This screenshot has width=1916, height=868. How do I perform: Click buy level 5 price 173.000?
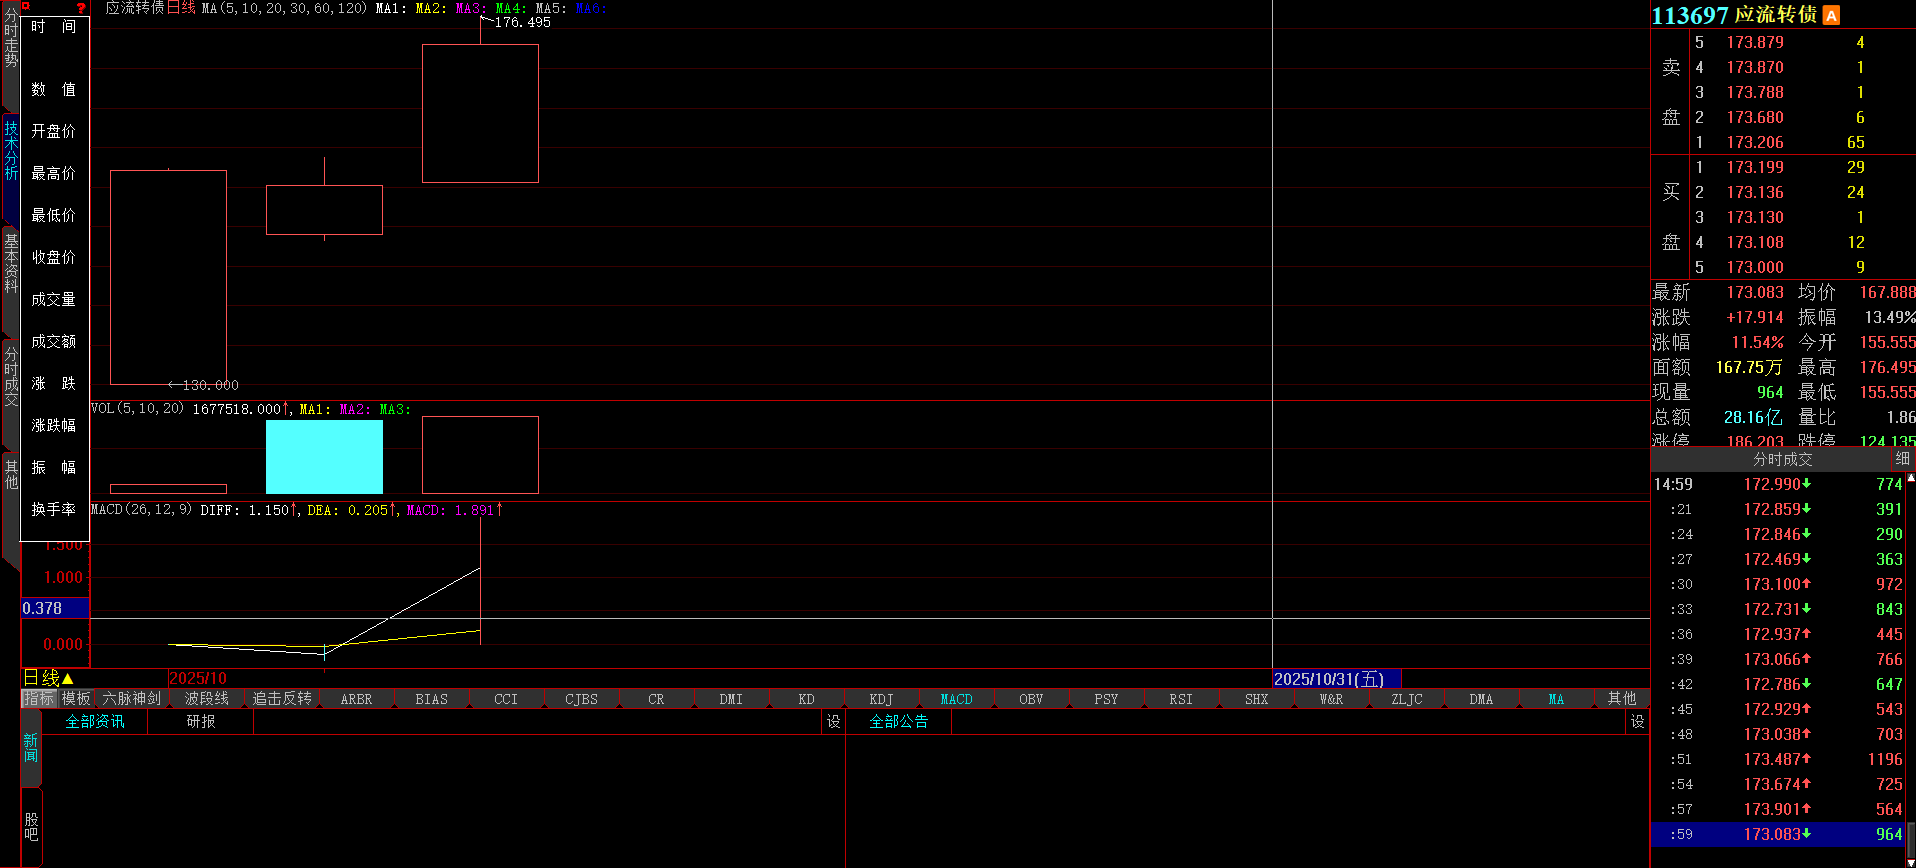click(x=1755, y=267)
